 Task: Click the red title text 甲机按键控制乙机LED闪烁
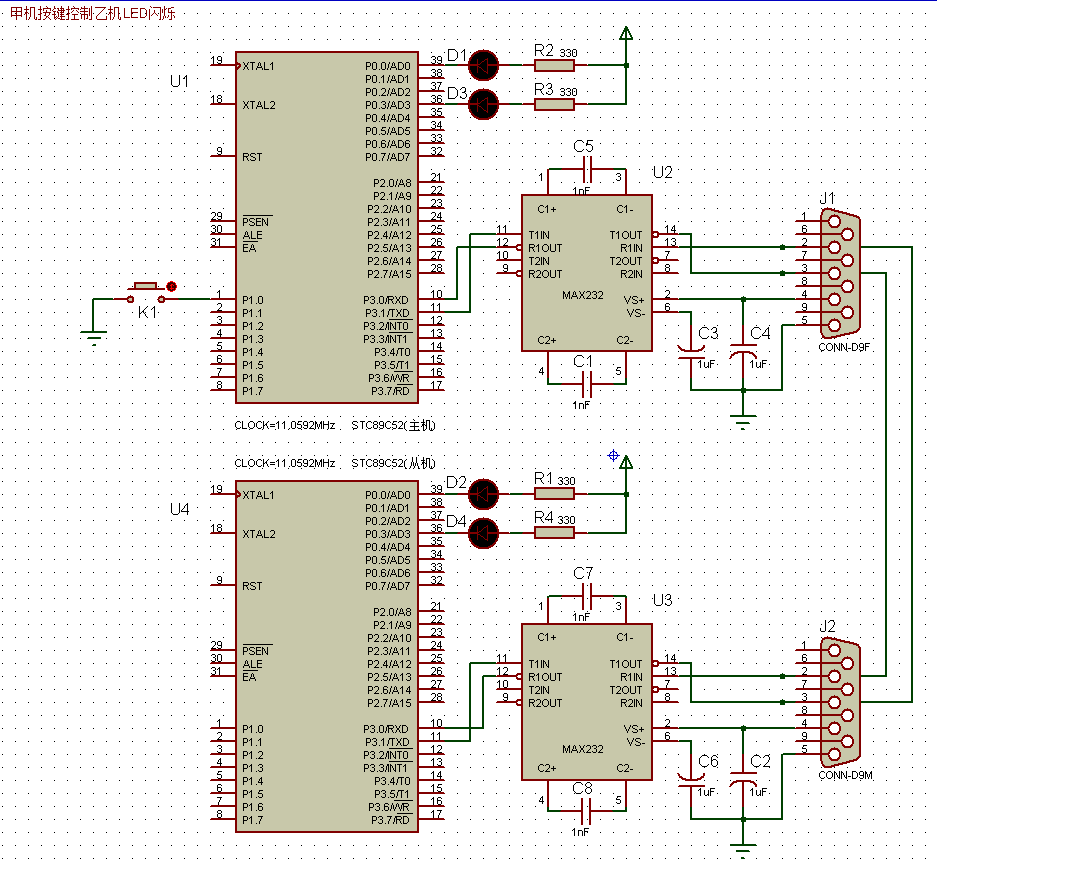pyautogui.click(x=93, y=13)
